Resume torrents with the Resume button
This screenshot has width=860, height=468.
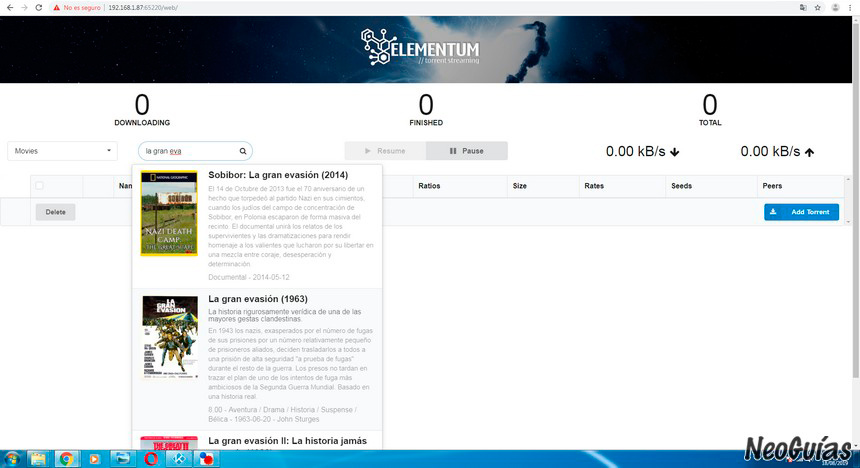pyautogui.click(x=385, y=151)
